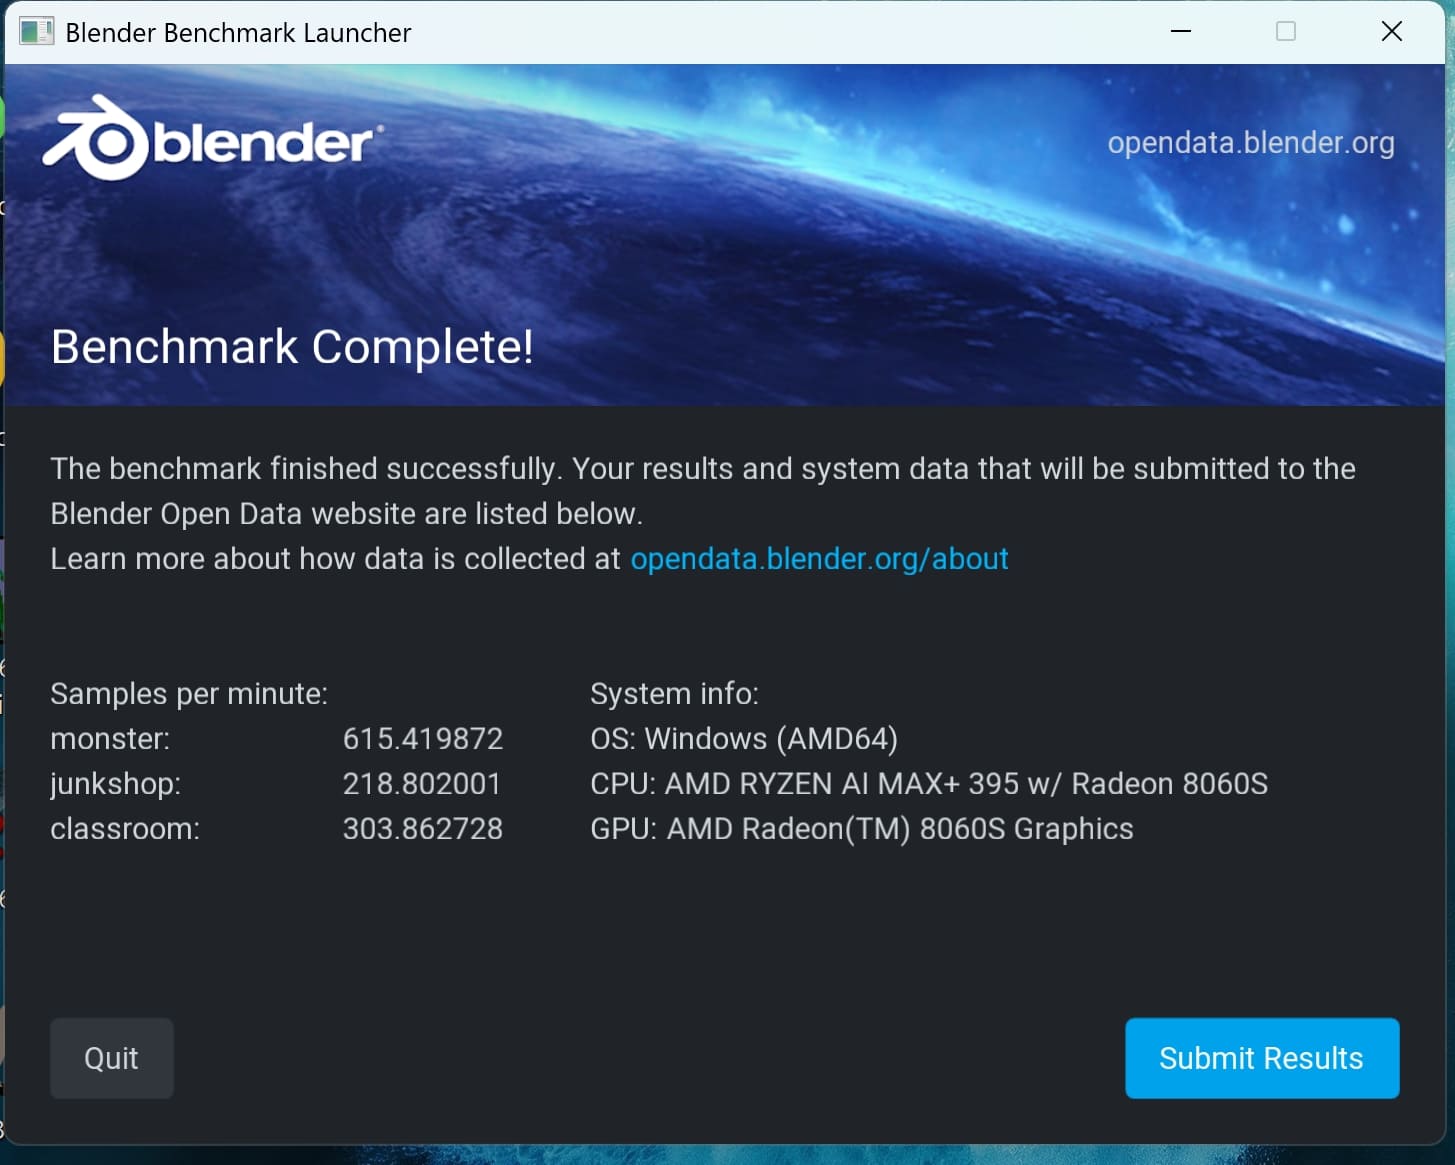The width and height of the screenshot is (1455, 1165).
Task: Click the OS: Windows (AMD64) line
Action: coord(743,739)
